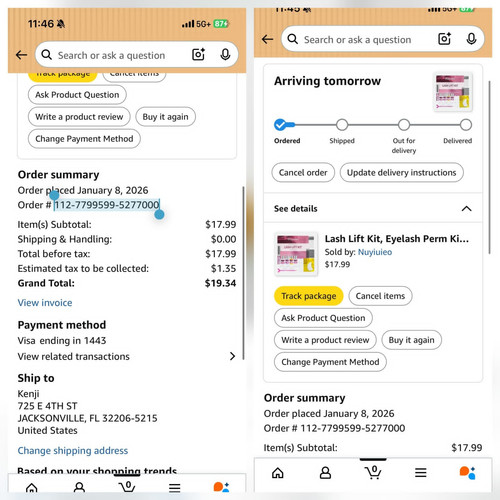Viewport: 500px width, 500px height.
Task: Expand View related transactions chevron
Action: point(232,356)
